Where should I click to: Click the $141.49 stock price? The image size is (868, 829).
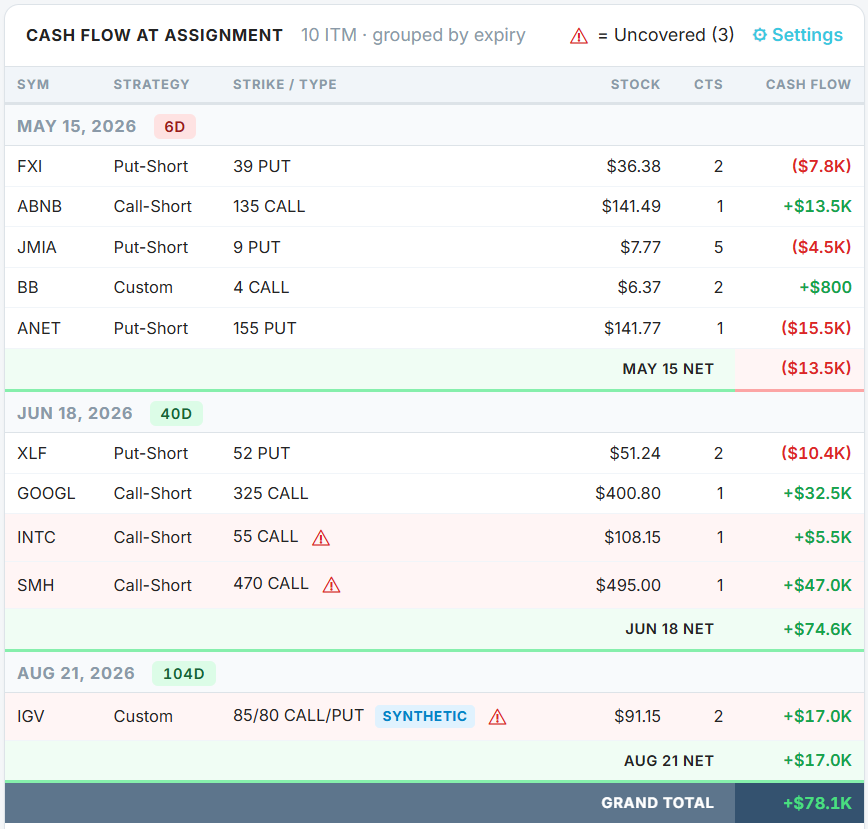[631, 206]
